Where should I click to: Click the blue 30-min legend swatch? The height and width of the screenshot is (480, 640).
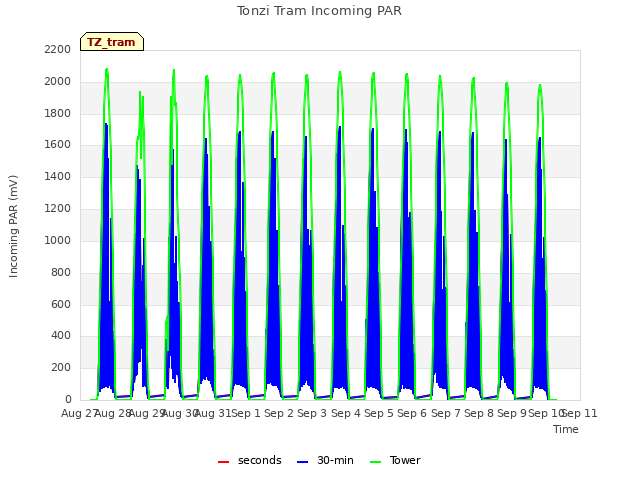(x=302, y=462)
